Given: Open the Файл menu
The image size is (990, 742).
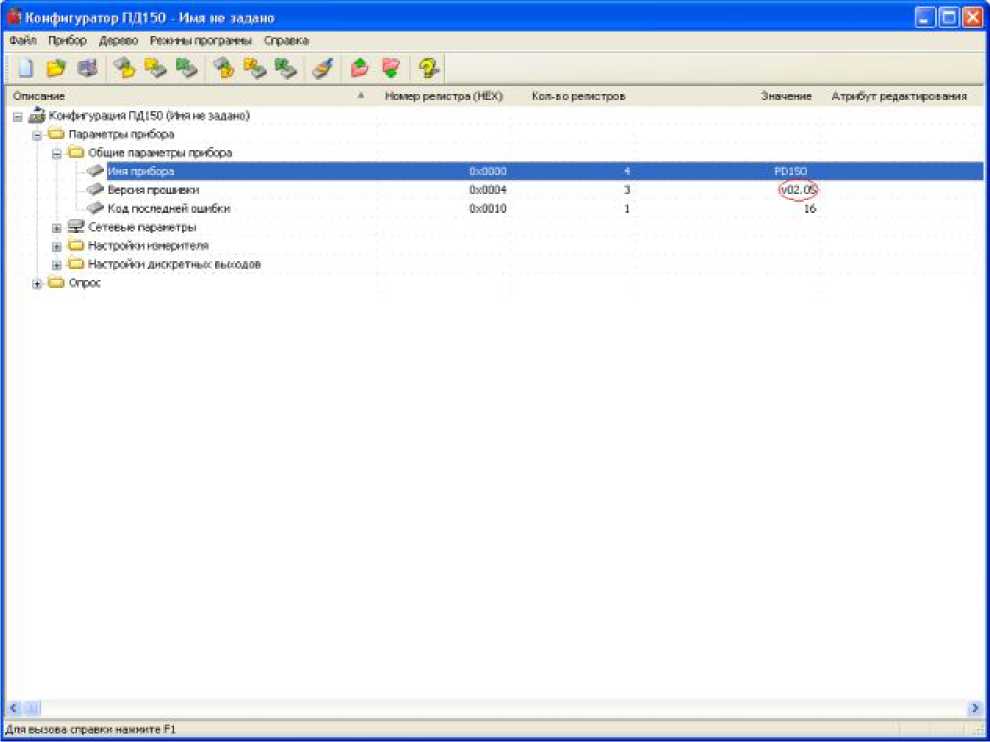Looking at the screenshot, I should [x=22, y=41].
